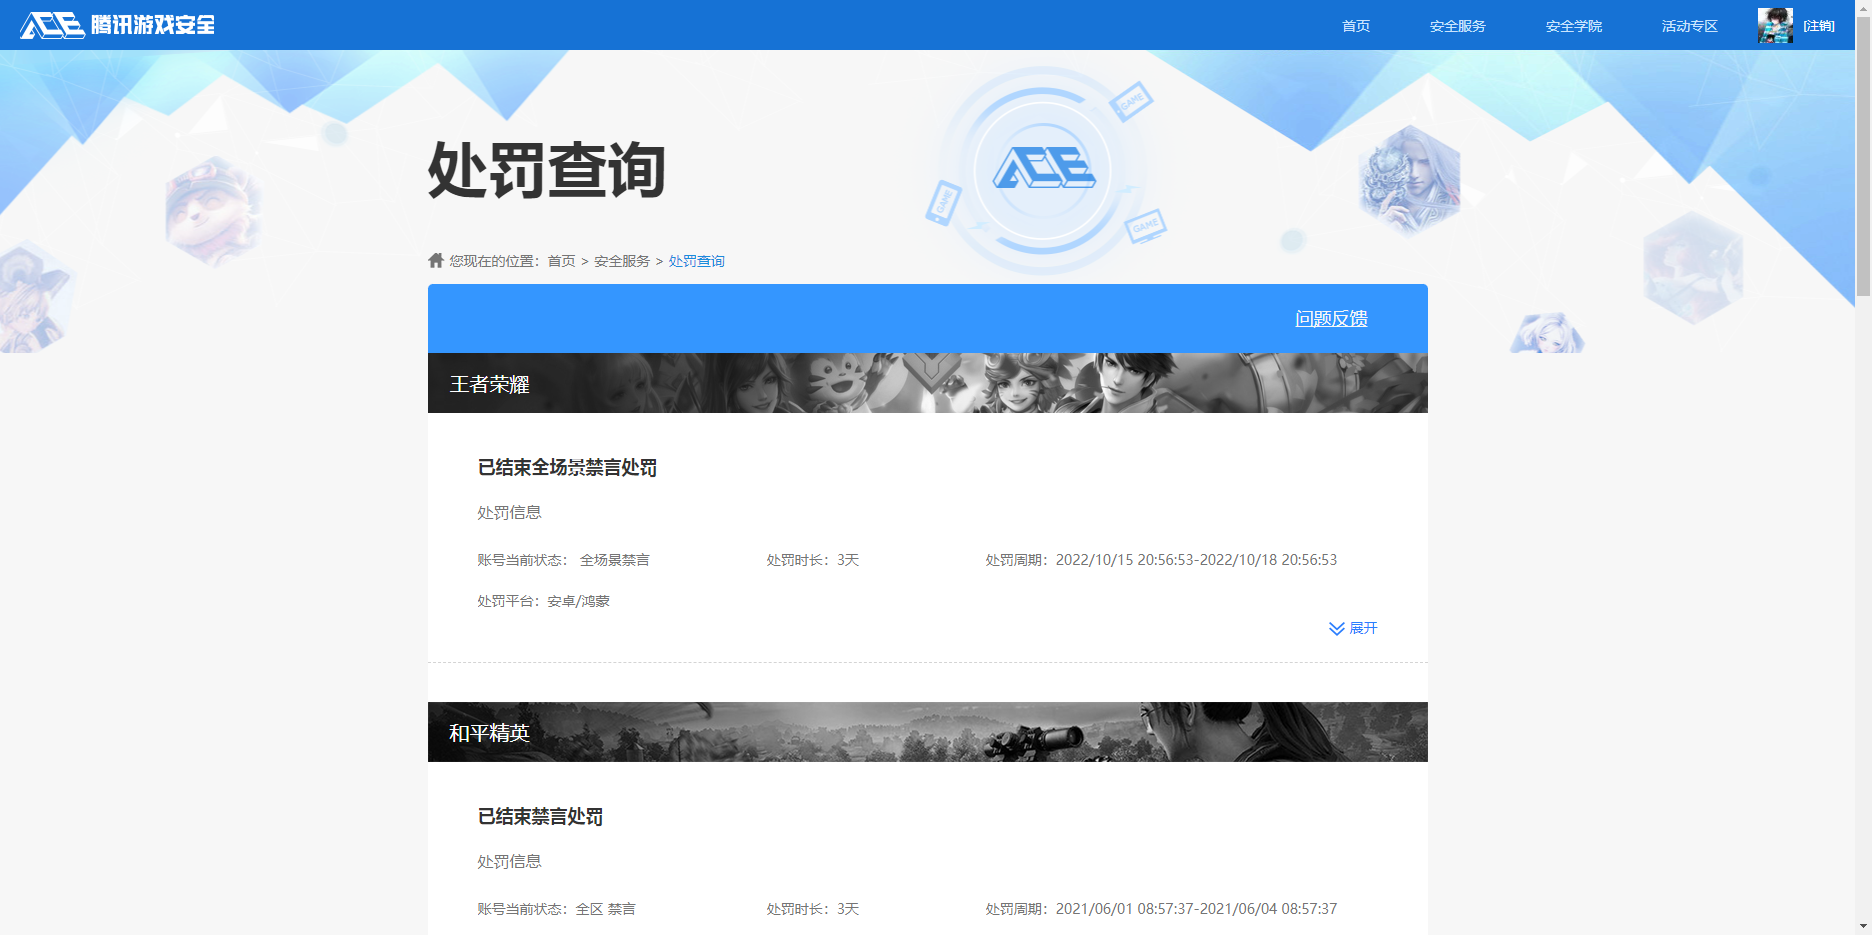Click the home icon in the breadcrumb
Screen dimensions: 1872x935
[x=436, y=260]
